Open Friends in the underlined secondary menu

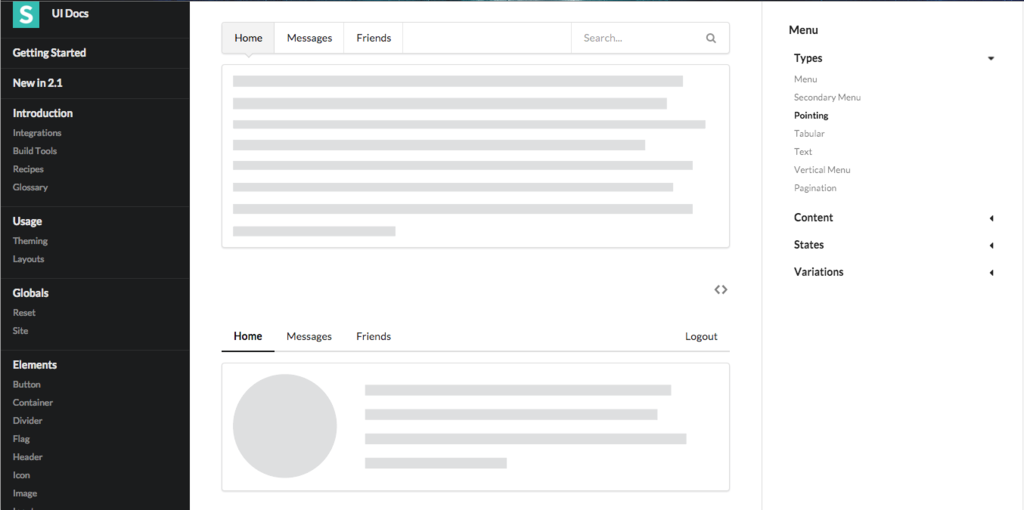(374, 336)
